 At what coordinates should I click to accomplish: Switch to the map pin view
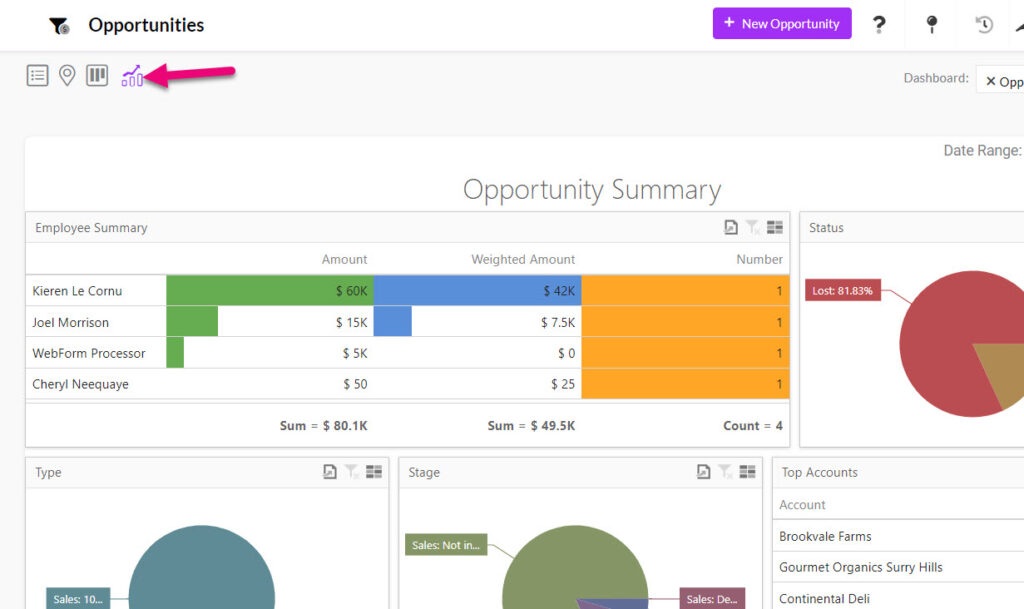tap(67, 76)
